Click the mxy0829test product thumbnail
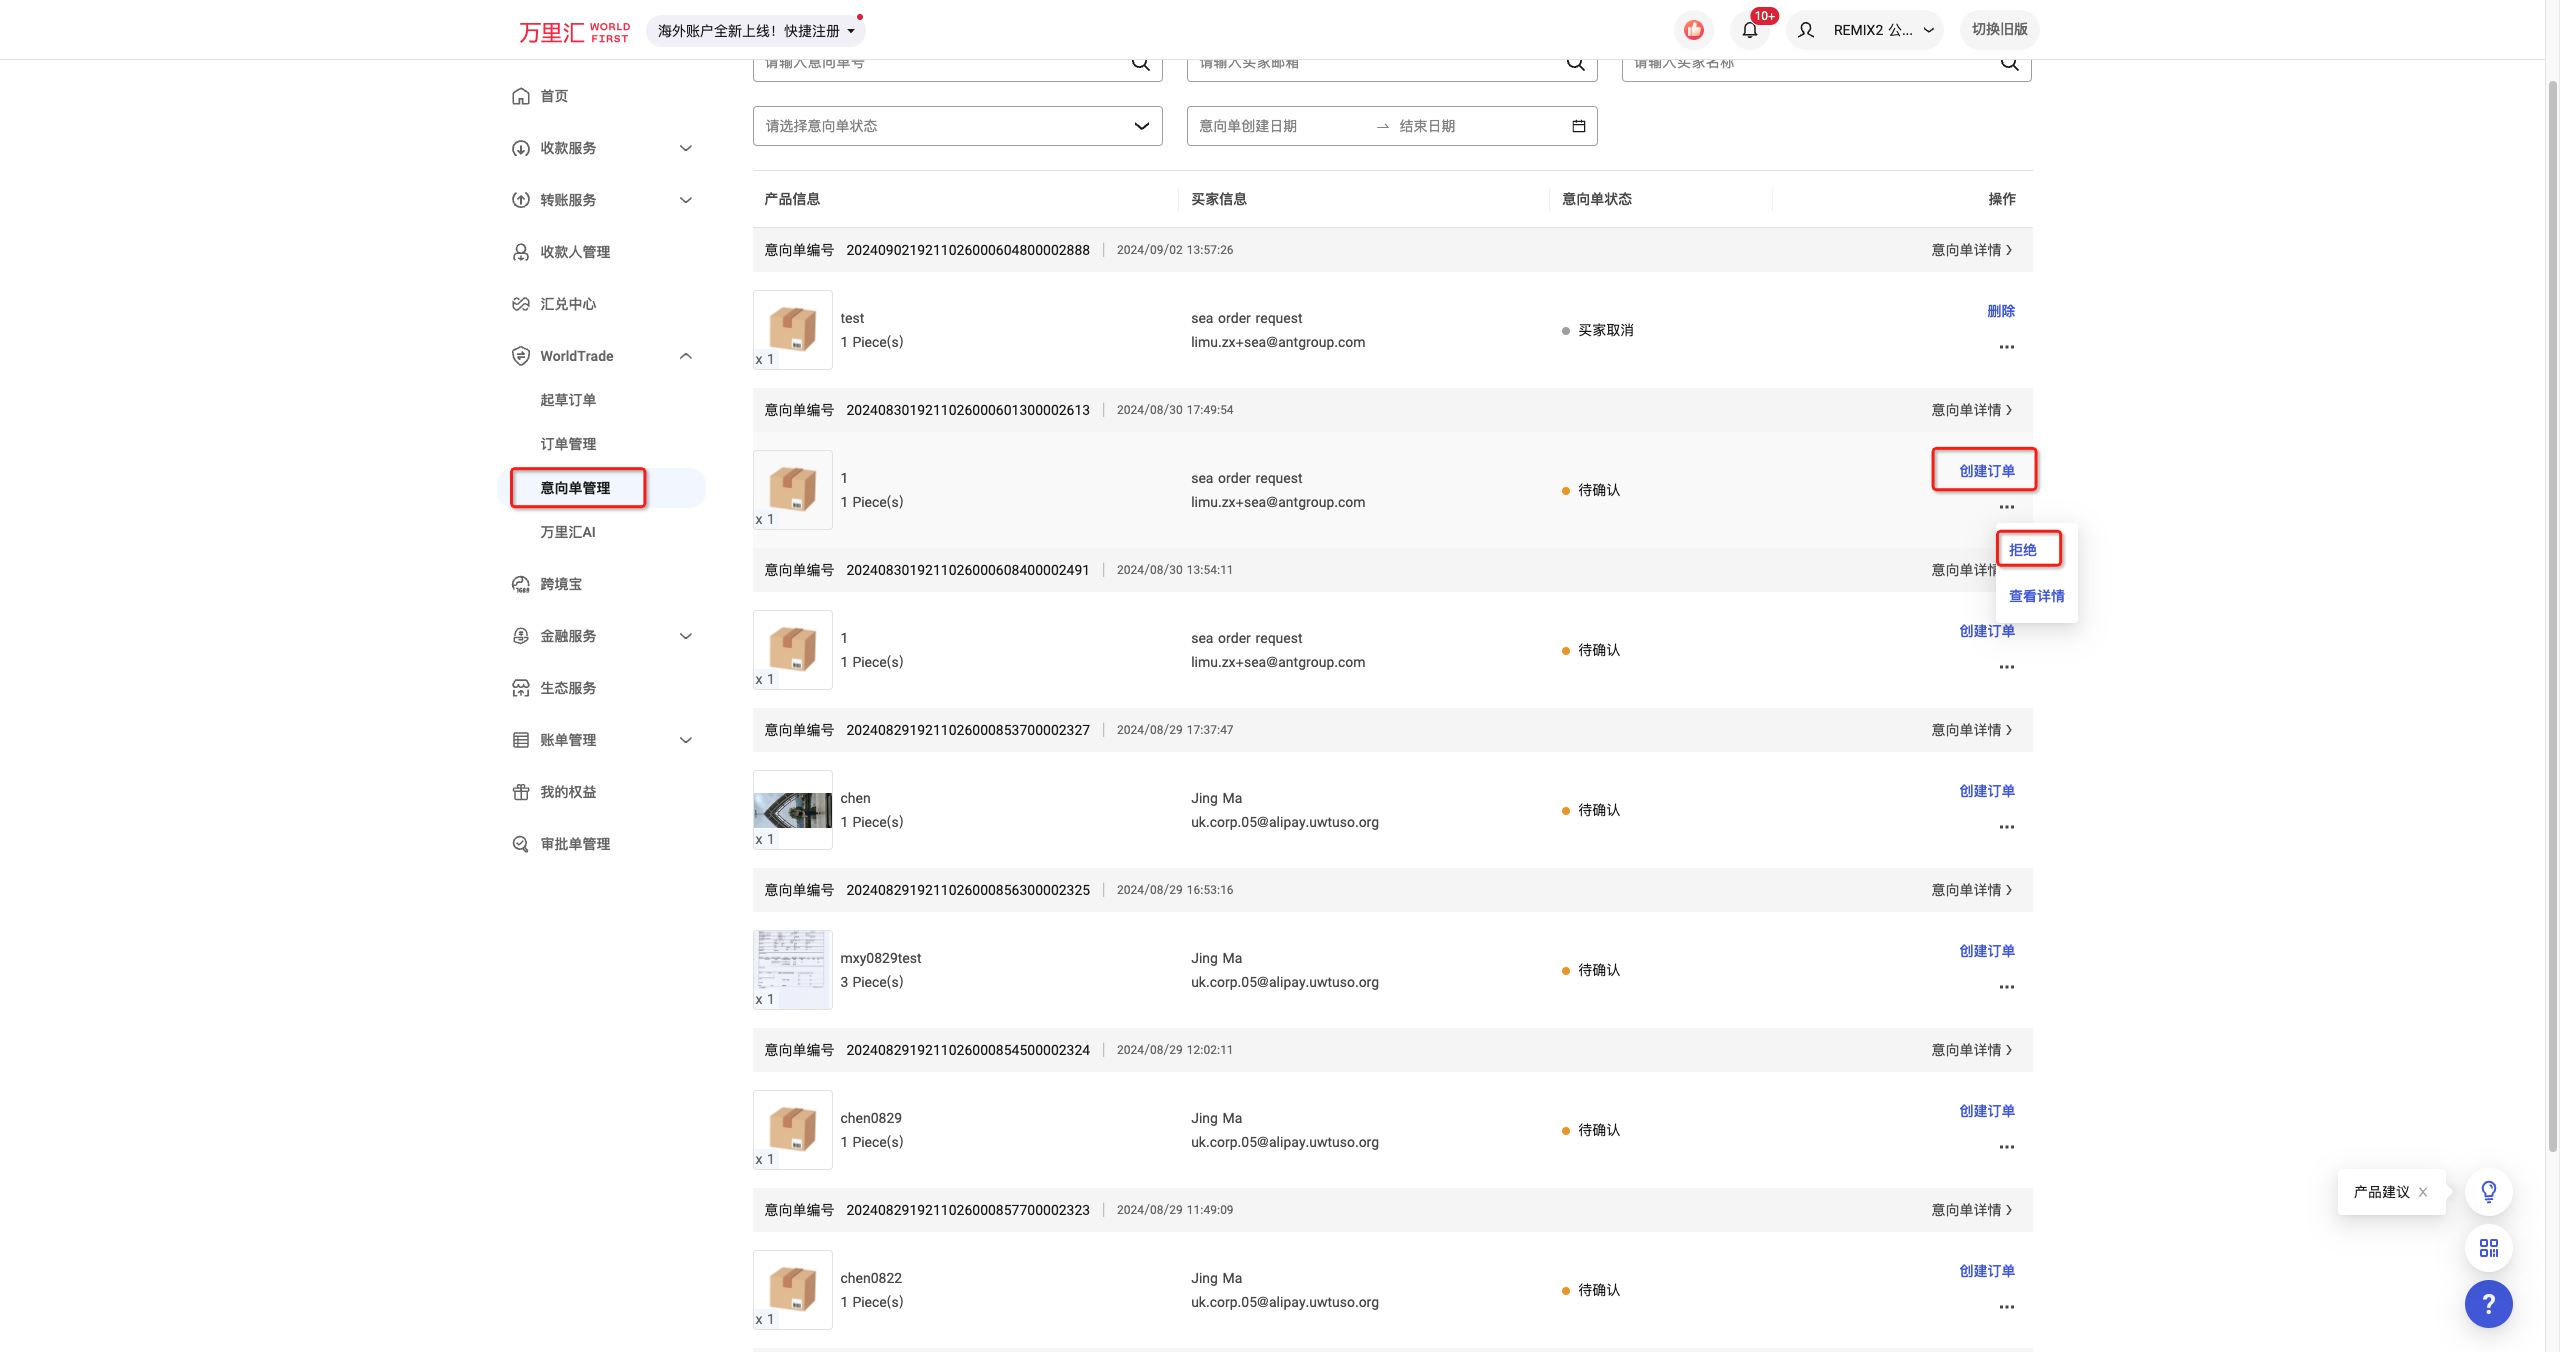Screen dimensions: 2560x1352 [x=792, y=969]
